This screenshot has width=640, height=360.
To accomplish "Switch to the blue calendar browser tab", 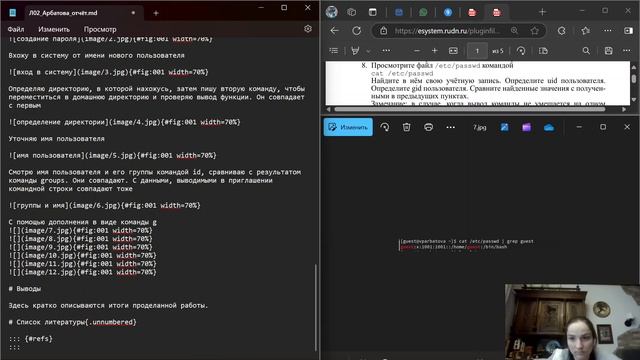I will 399,12.
